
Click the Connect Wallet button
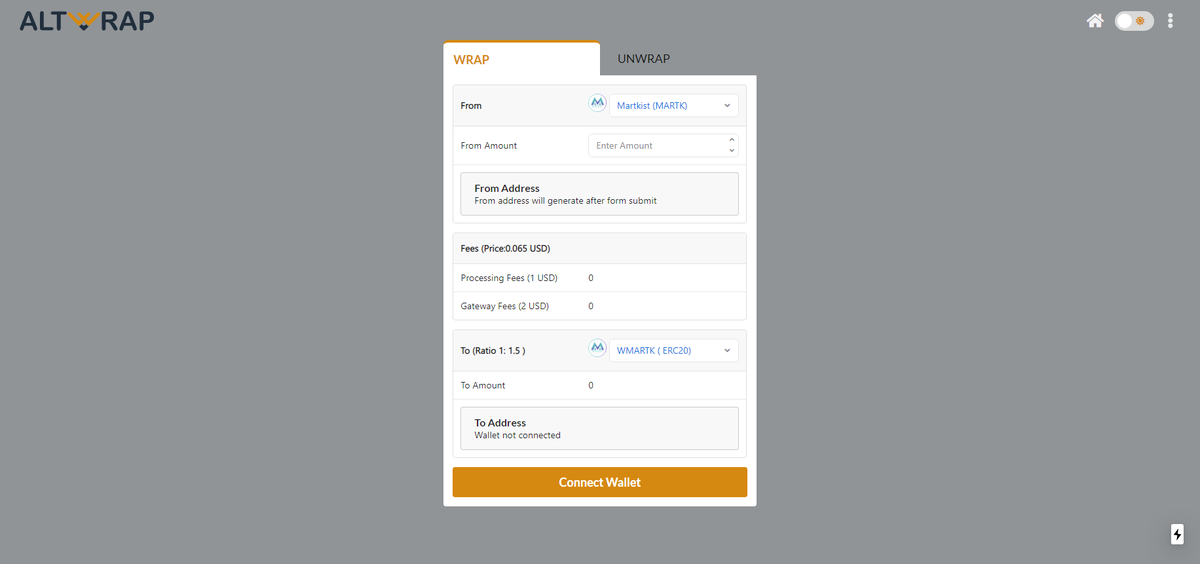coord(600,482)
